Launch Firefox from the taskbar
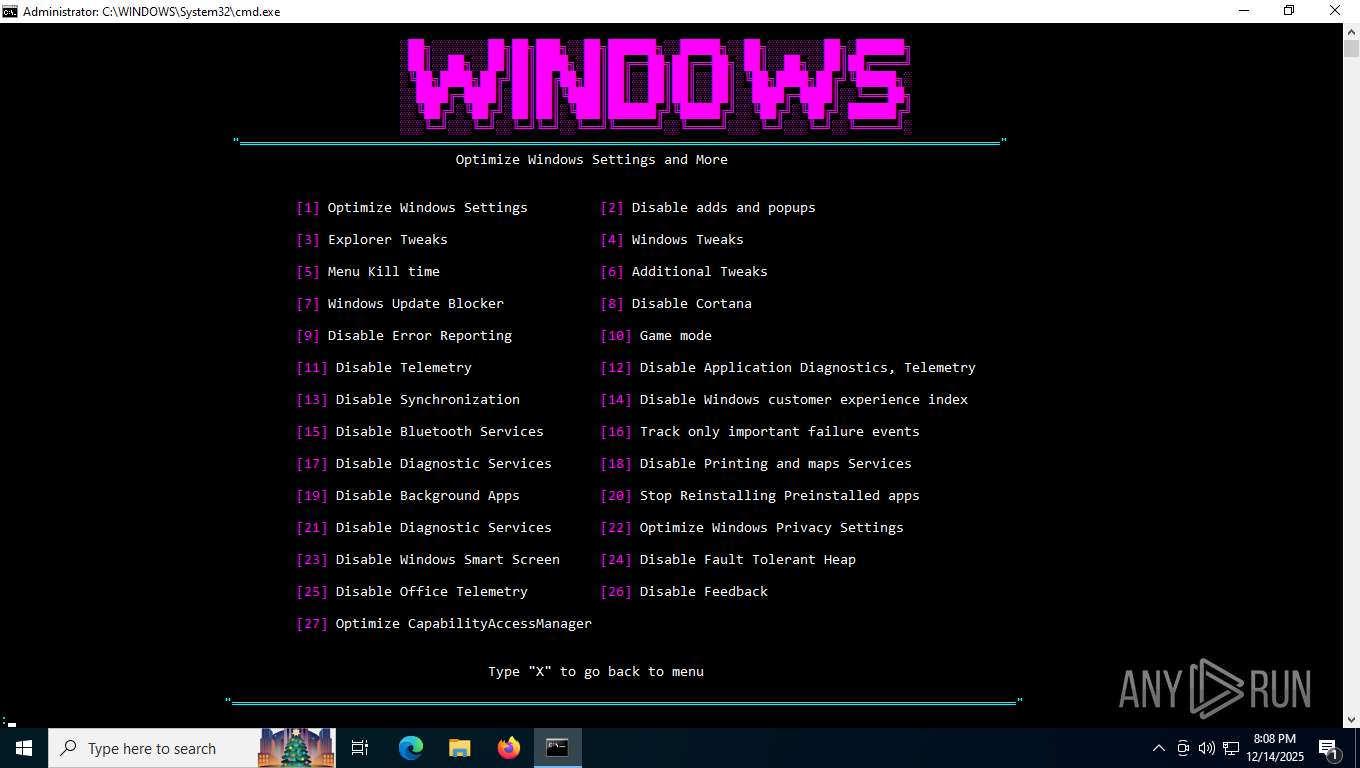 (x=509, y=748)
